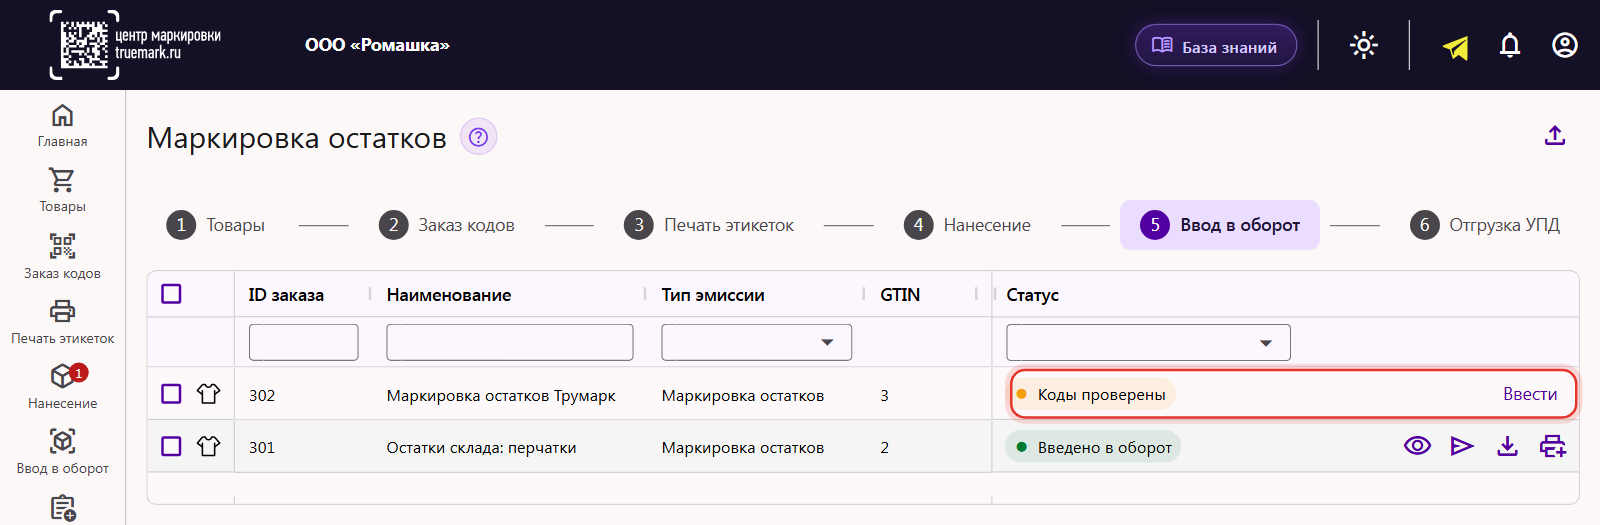Click status badge Коды проверены
Screen dimensions: 1600x525
pos(1092,394)
